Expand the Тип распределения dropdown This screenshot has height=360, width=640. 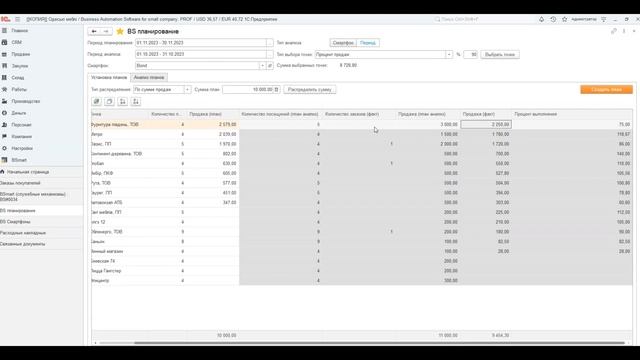point(187,89)
